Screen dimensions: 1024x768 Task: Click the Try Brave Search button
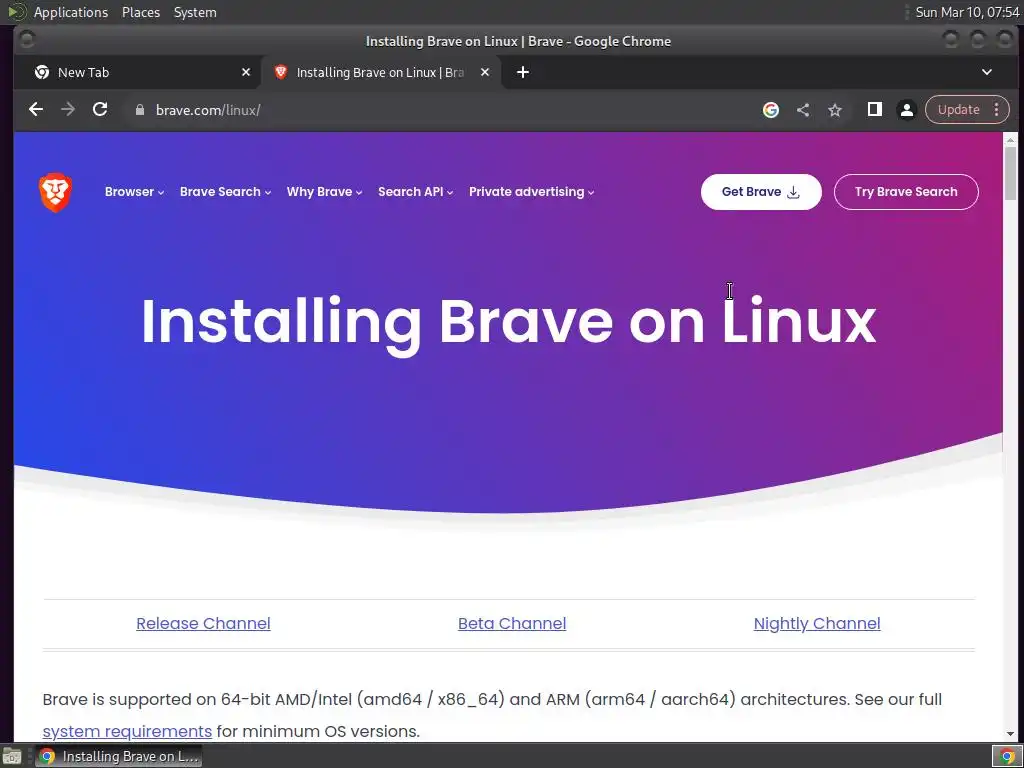pyautogui.click(x=906, y=192)
